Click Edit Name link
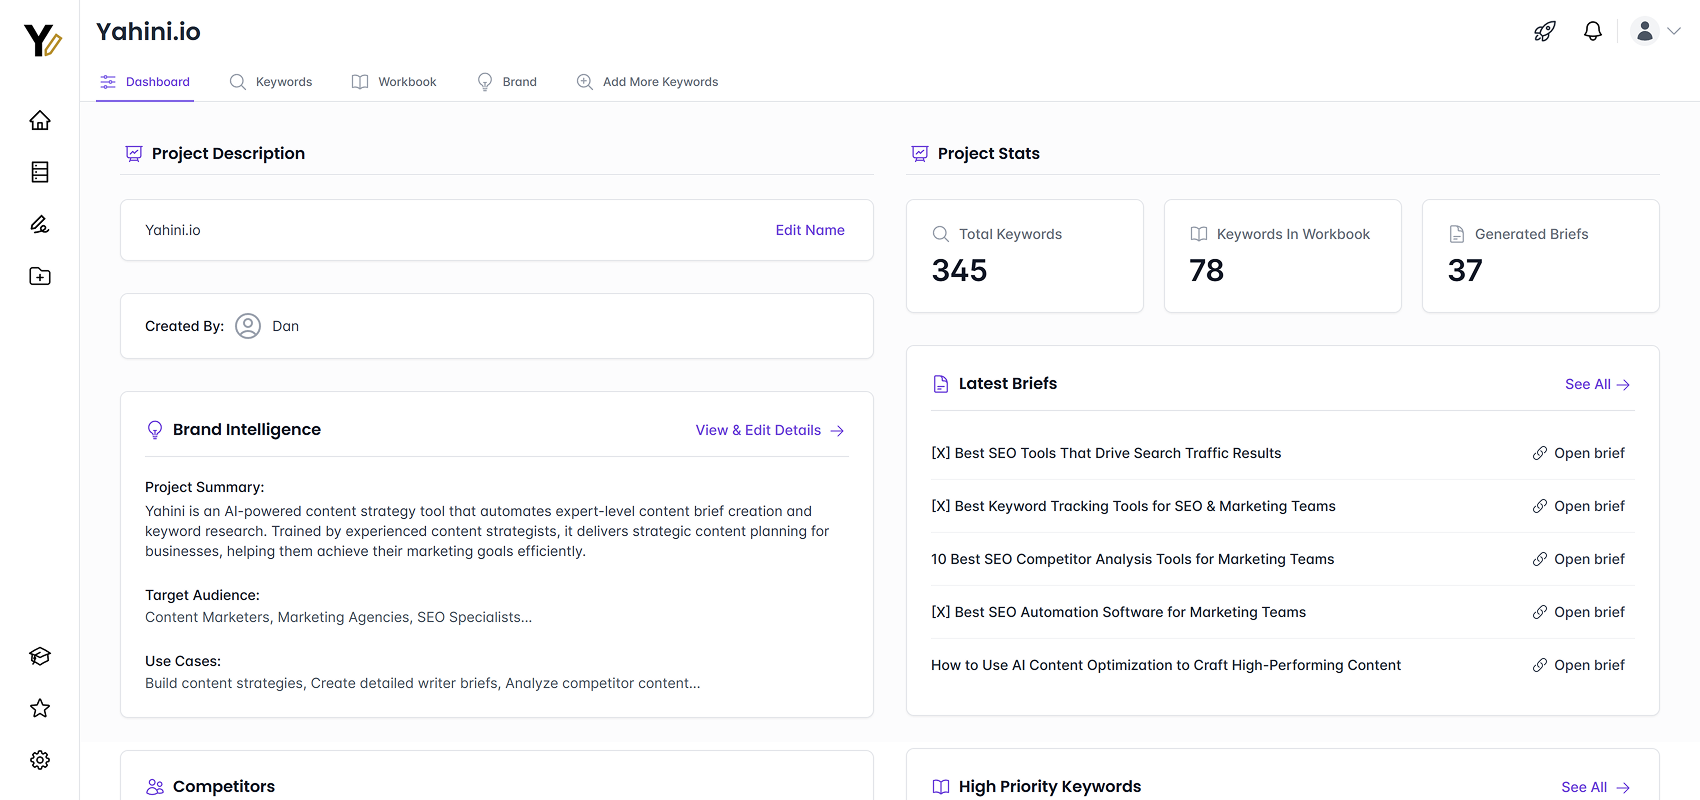Screen dimensions: 1700x800 coord(810,230)
